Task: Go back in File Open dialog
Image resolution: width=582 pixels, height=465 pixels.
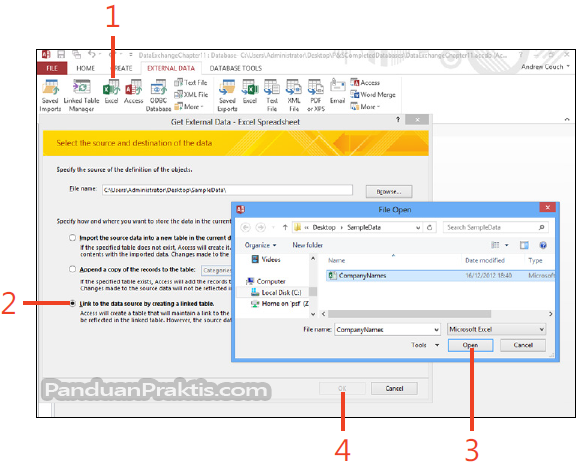Action: point(245,227)
